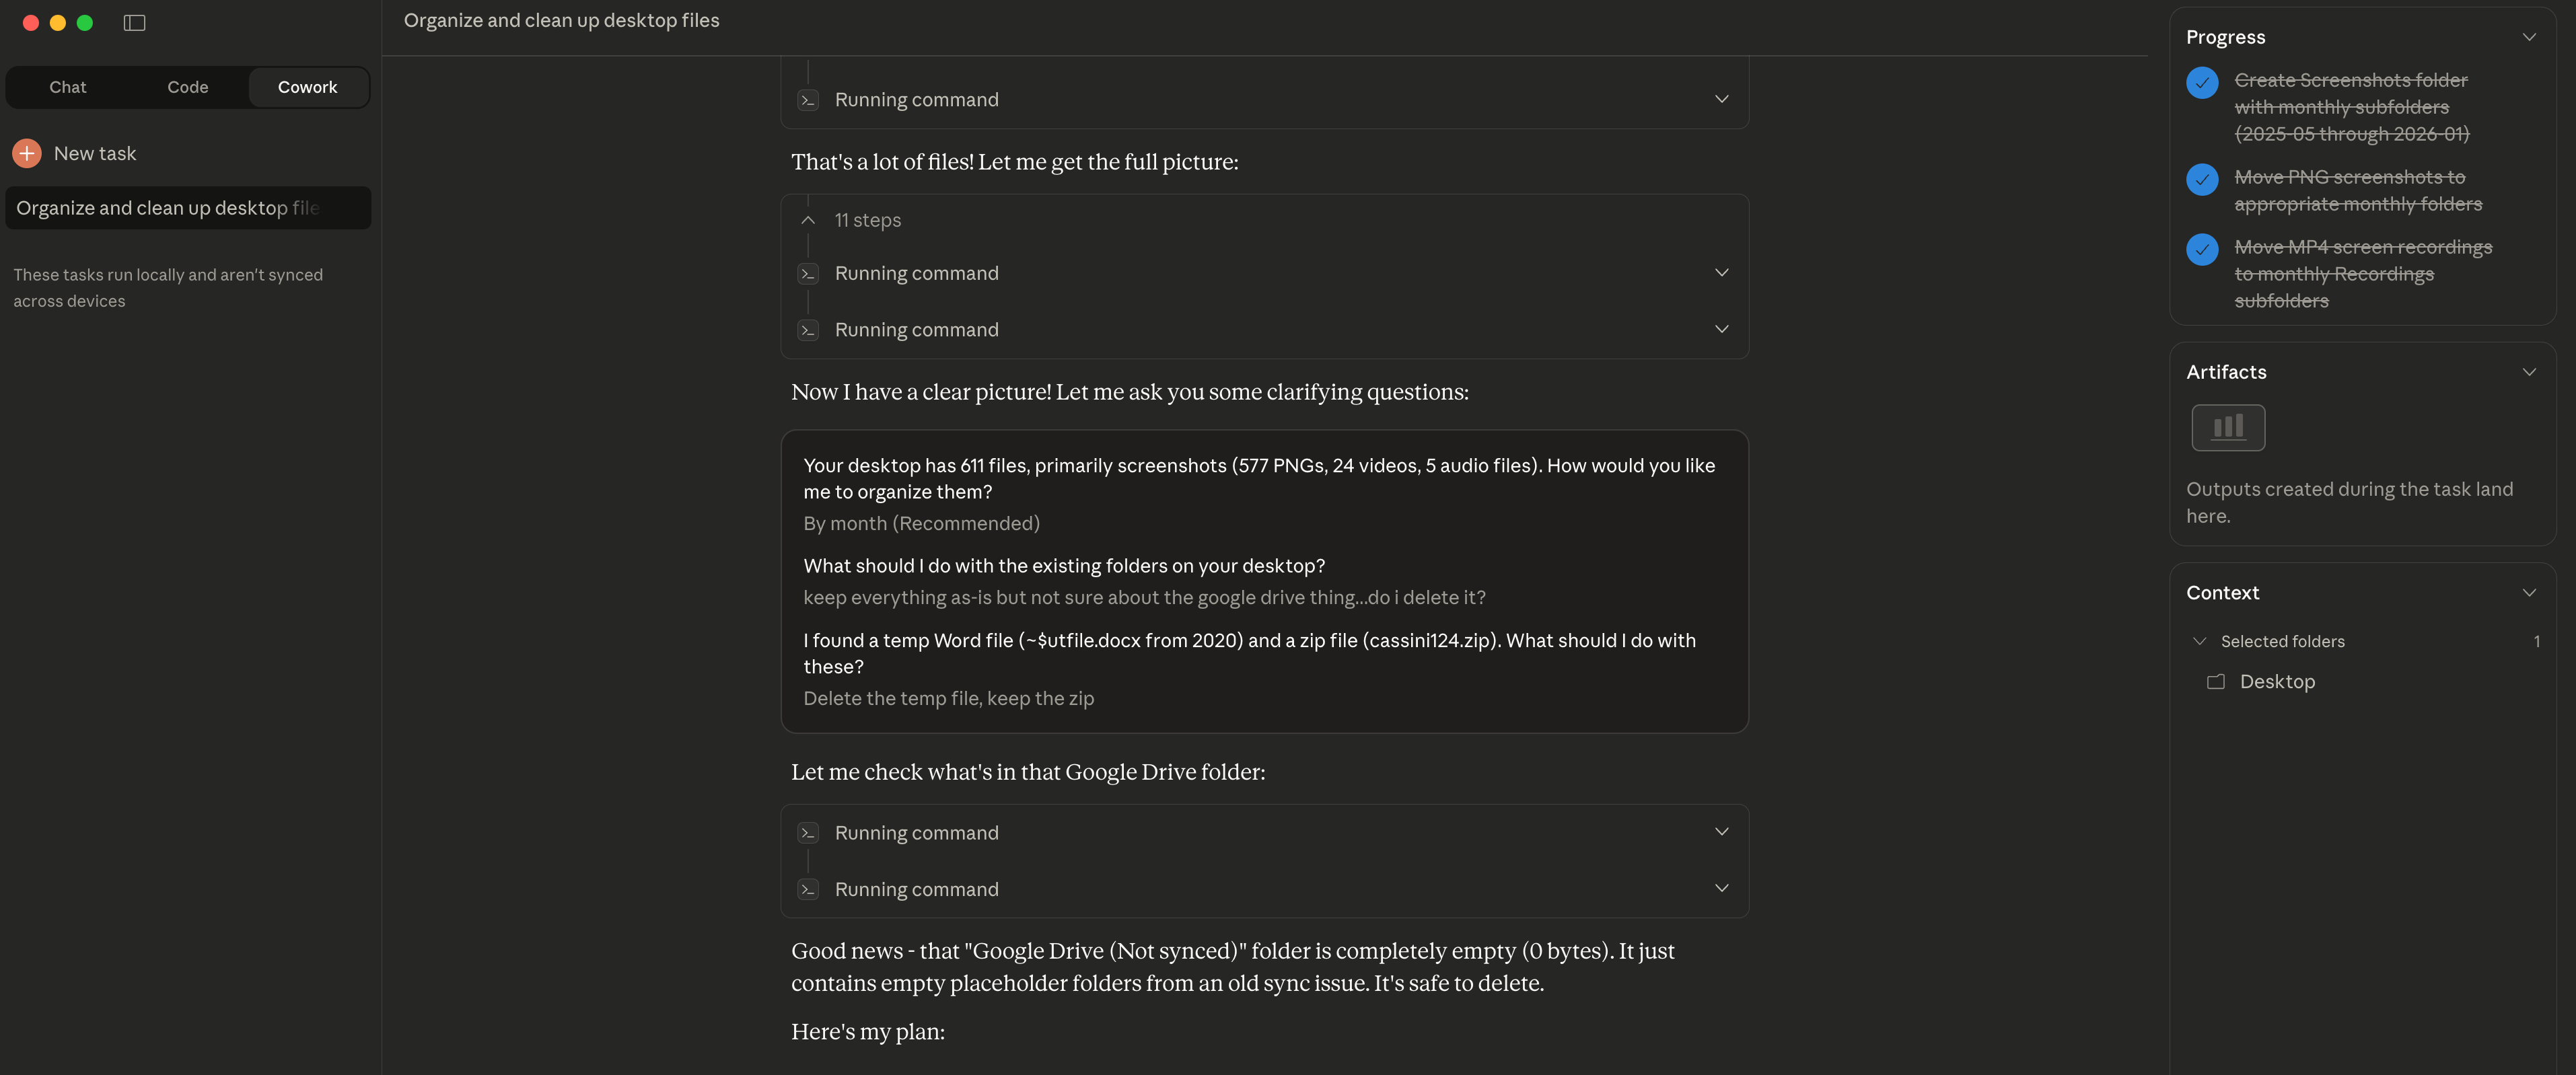Collapse the Progress panel

2530,37
